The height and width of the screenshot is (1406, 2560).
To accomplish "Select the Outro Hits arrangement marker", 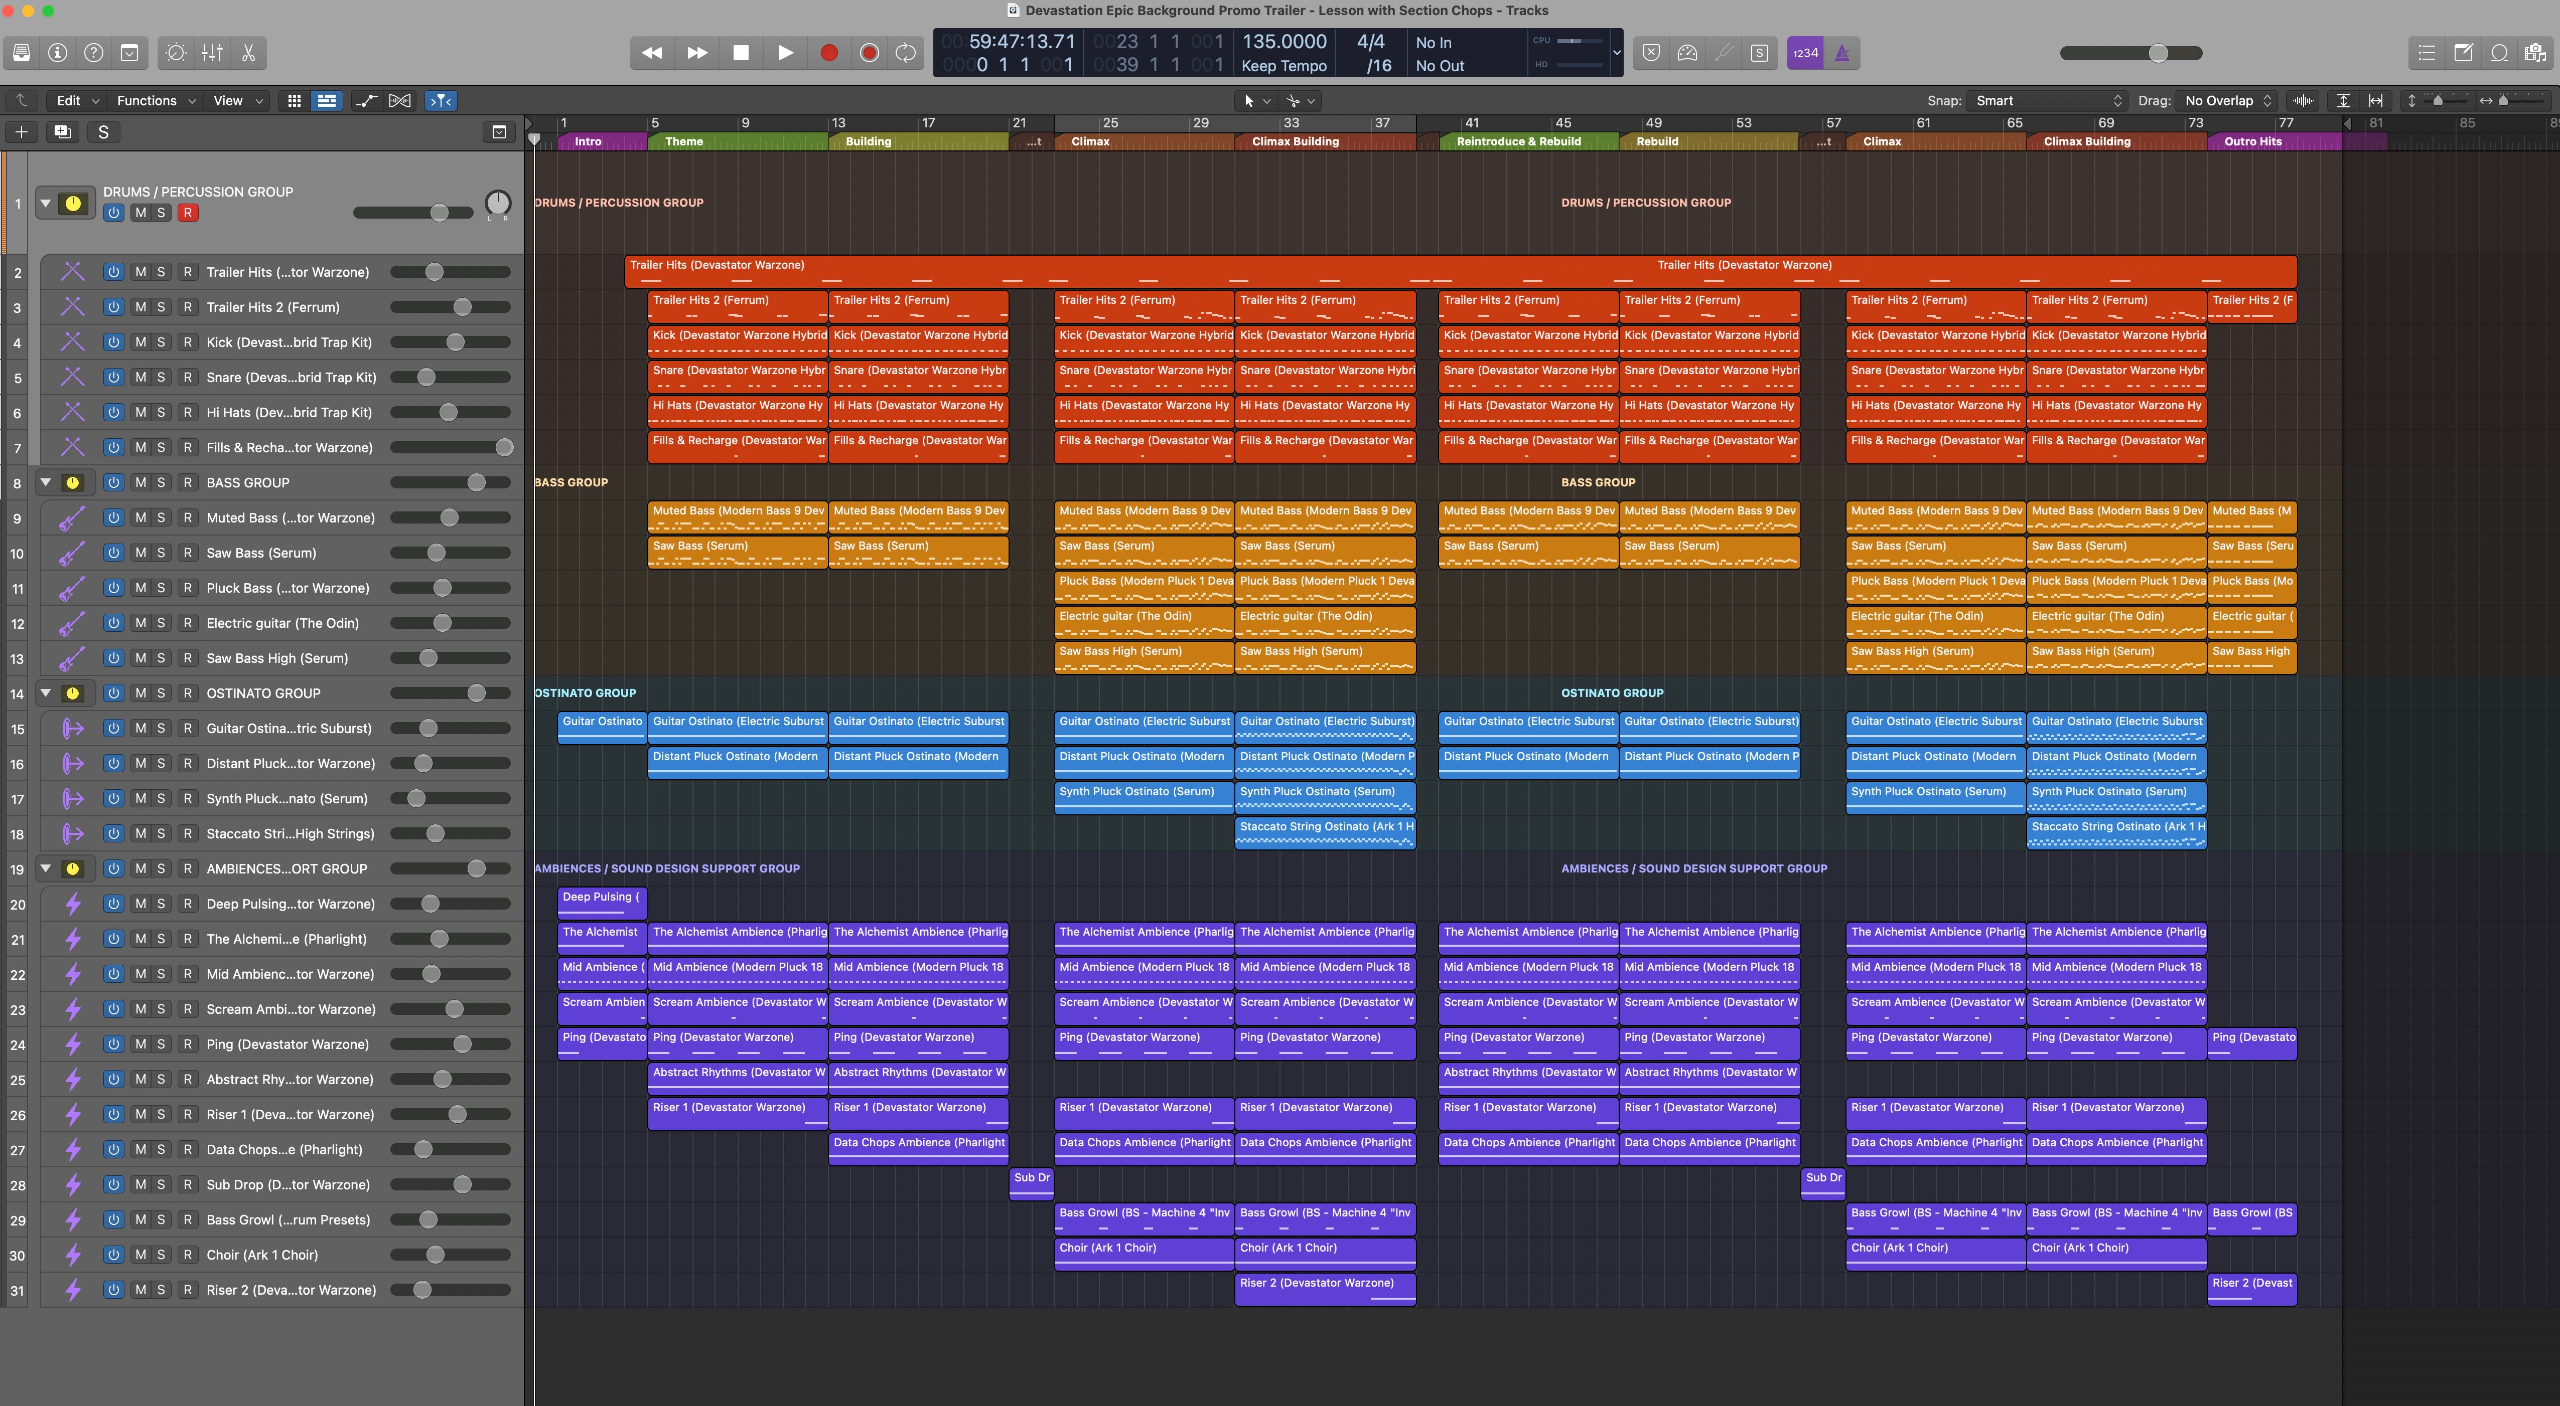I will coord(2253,141).
